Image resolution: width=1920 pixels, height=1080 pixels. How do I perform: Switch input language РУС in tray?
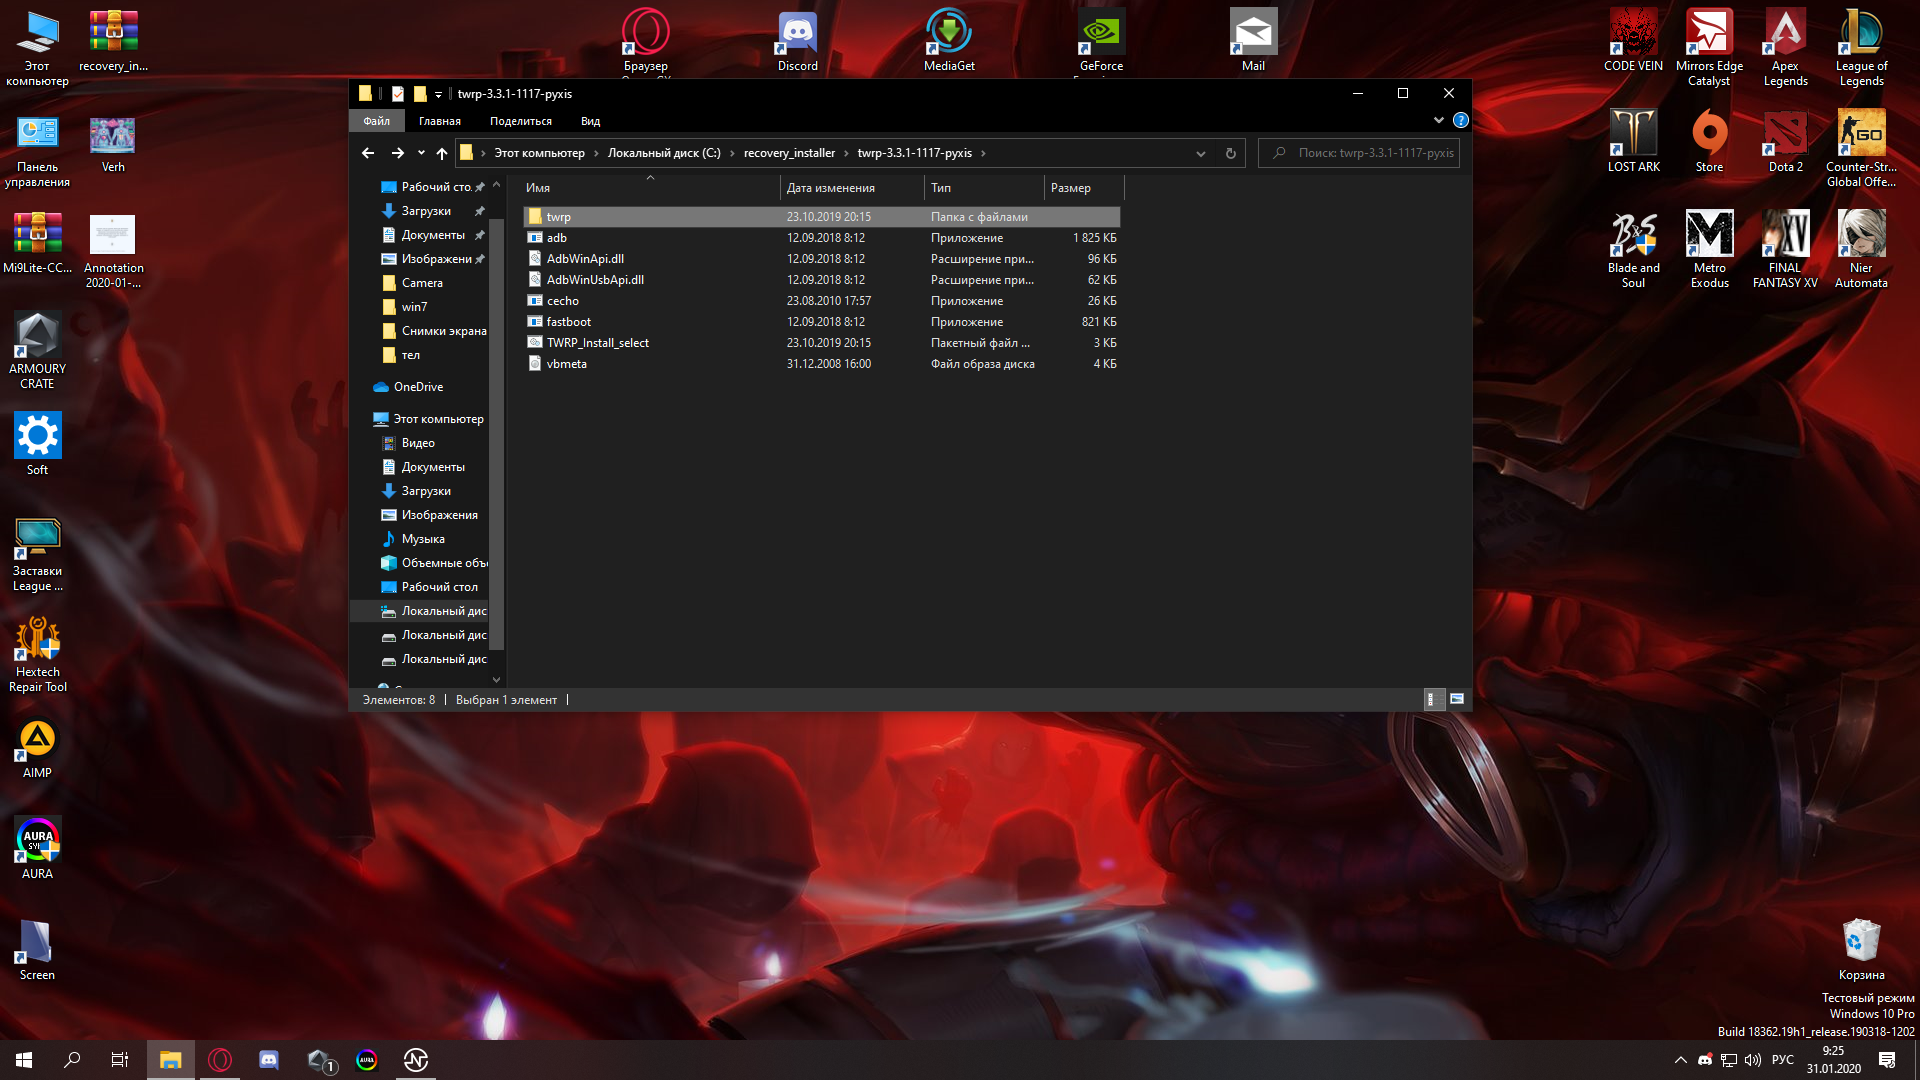(x=1783, y=1060)
